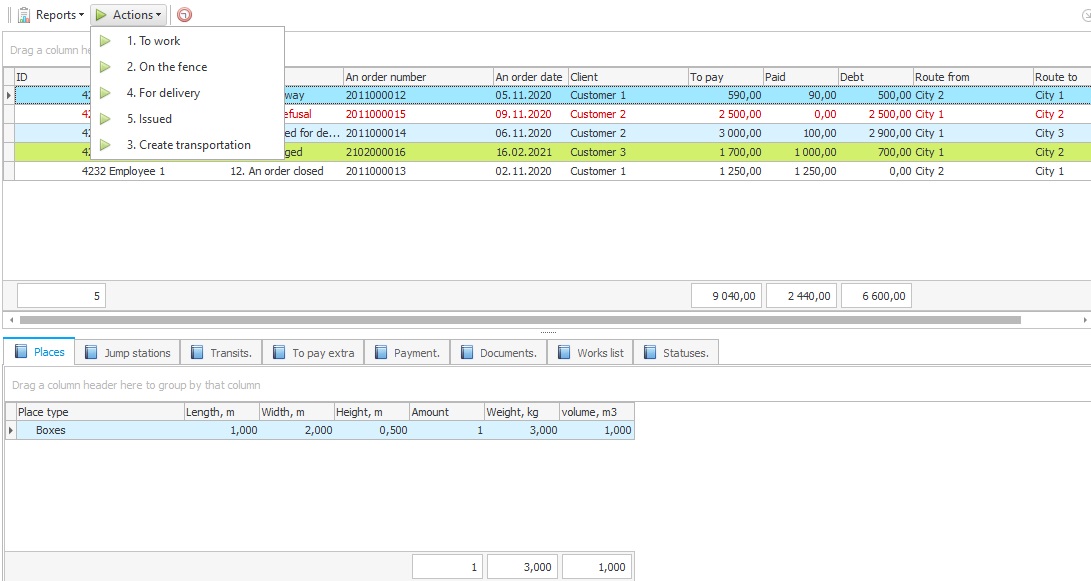The image size is (1091, 581).
Task: Sort by An order date column
Action: pyautogui.click(x=530, y=77)
